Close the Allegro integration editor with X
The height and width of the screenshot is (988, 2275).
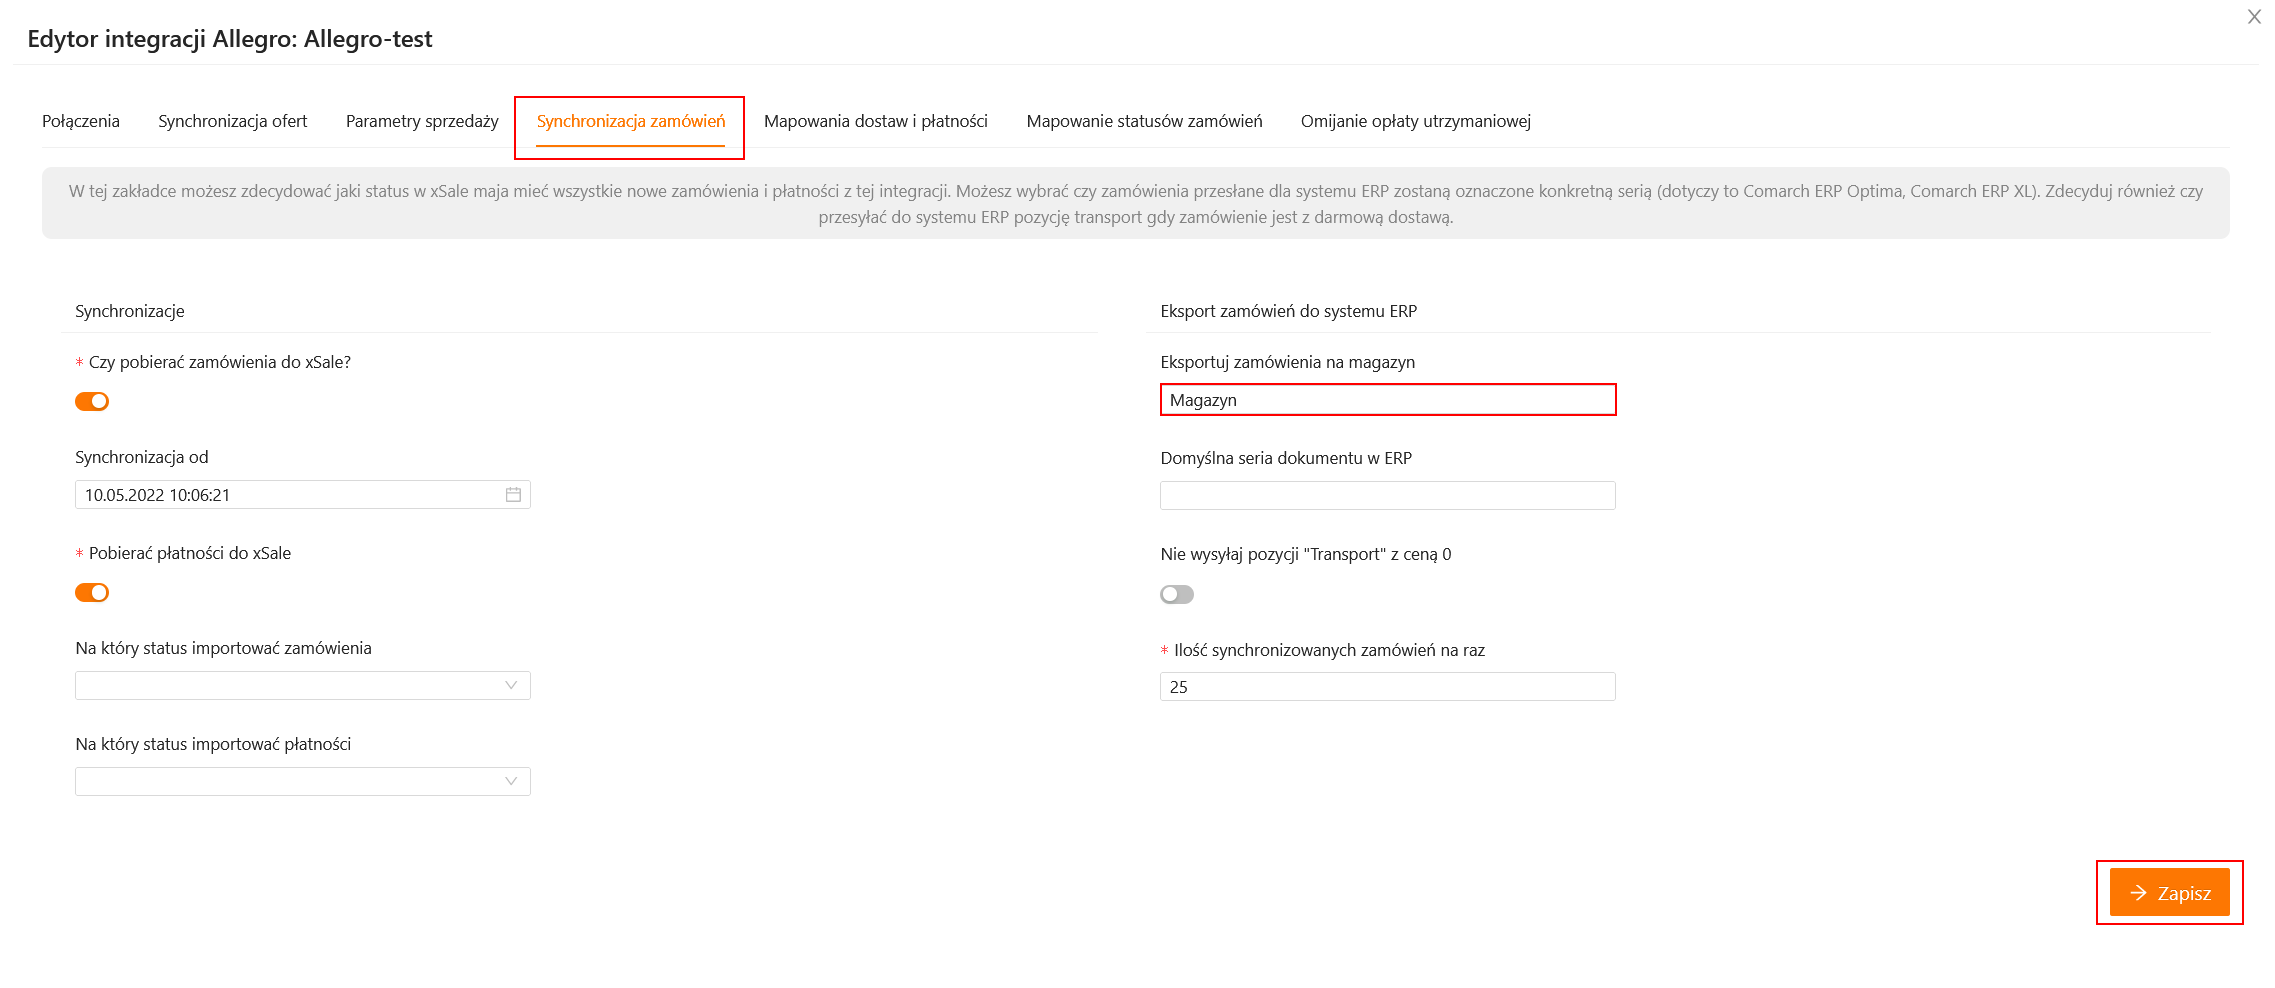coord(2254,17)
